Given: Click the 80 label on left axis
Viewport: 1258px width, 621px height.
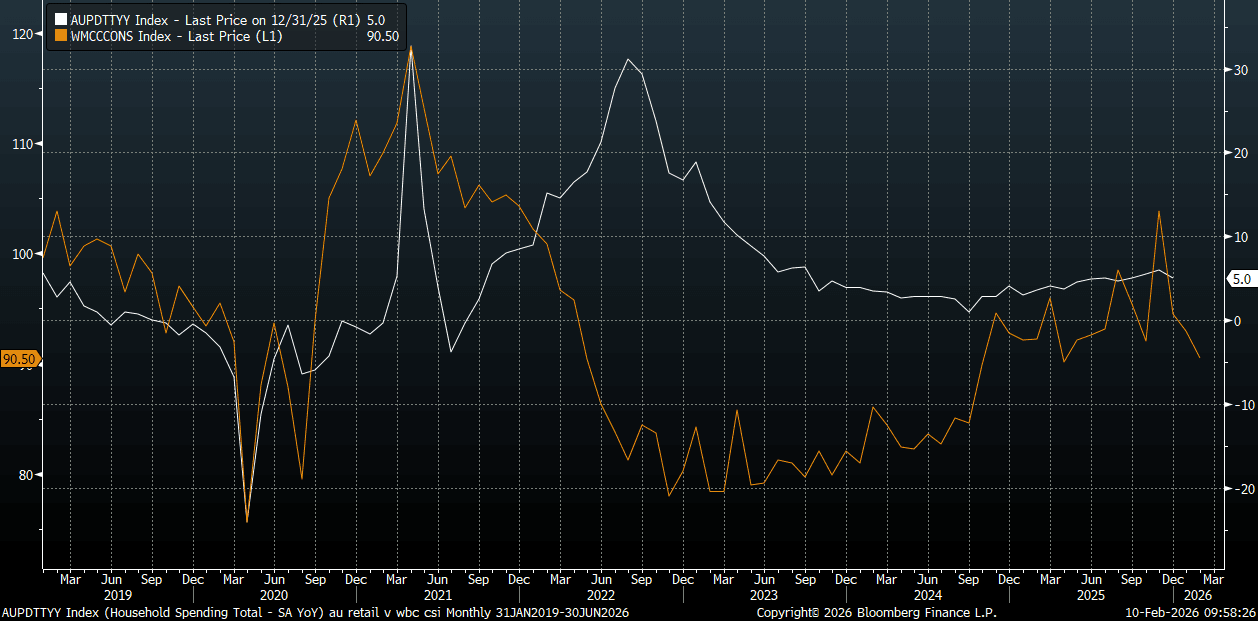Looking at the screenshot, I should (x=26, y=475).
